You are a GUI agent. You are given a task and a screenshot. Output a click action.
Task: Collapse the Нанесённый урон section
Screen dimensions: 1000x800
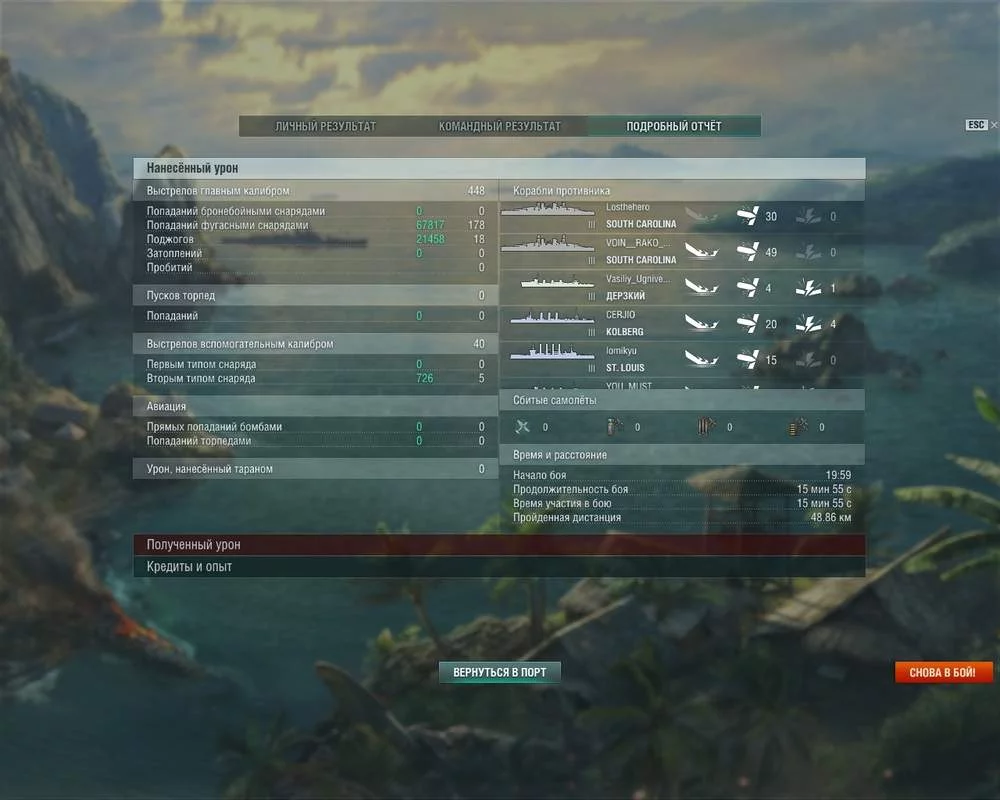[x=499, y=168]
